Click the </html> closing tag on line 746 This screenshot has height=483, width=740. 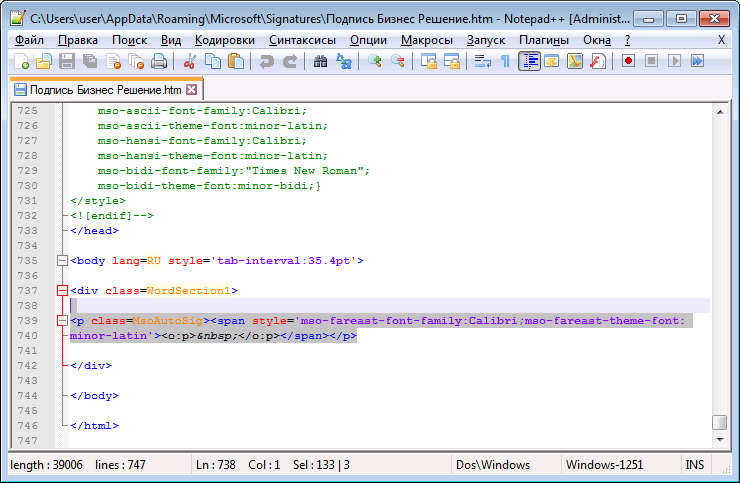click(x=94, y=426)
